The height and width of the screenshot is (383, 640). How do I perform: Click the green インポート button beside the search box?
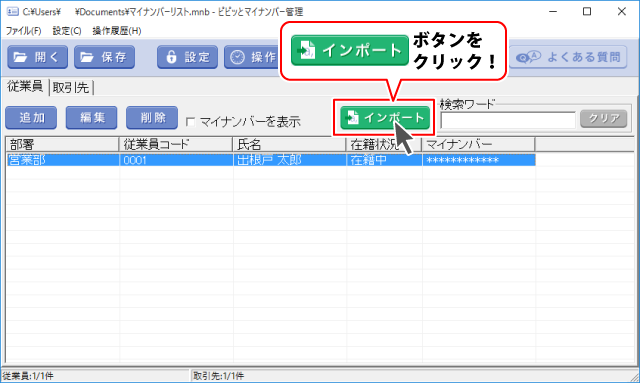pyautogui.click(x=385, y=118)
